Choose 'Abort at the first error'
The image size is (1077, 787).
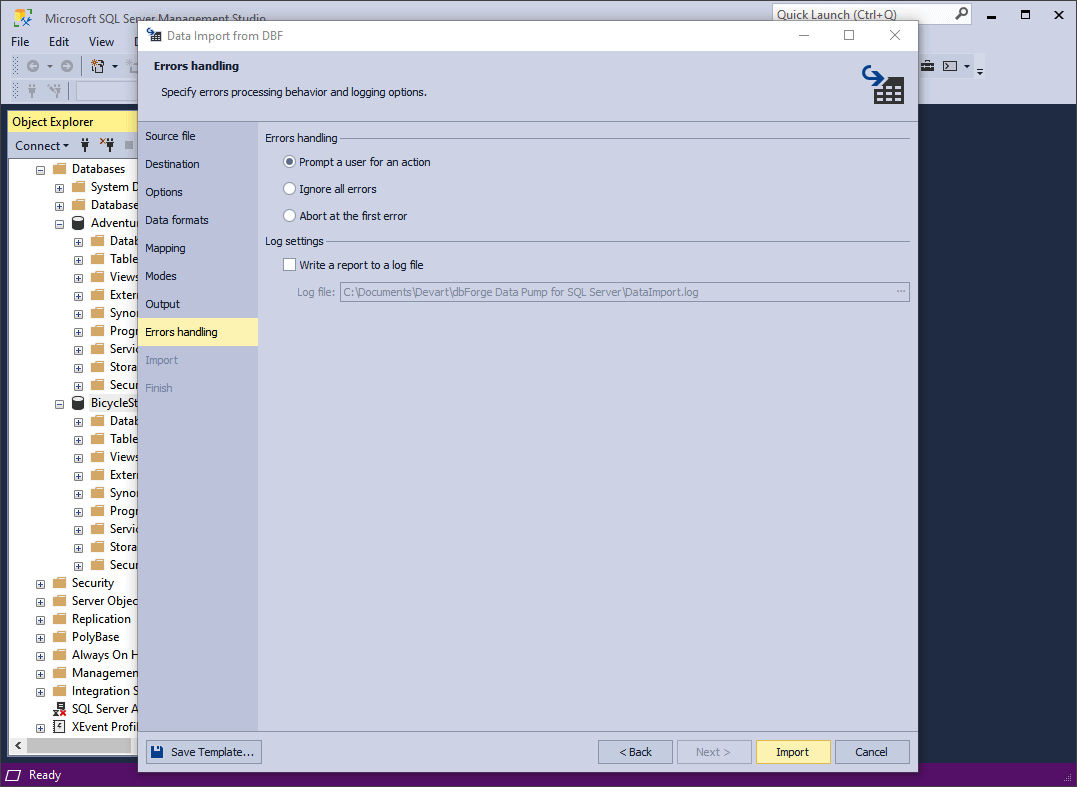[x=290, y=216]
